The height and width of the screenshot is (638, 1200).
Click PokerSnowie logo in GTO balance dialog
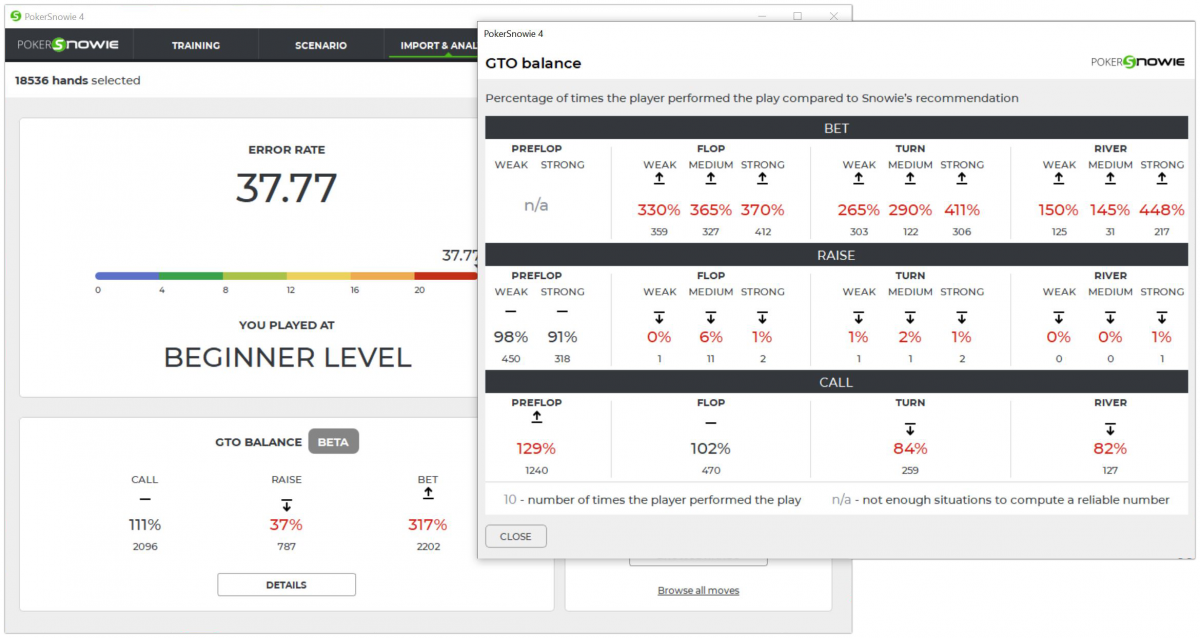[x=1138, y=62]
